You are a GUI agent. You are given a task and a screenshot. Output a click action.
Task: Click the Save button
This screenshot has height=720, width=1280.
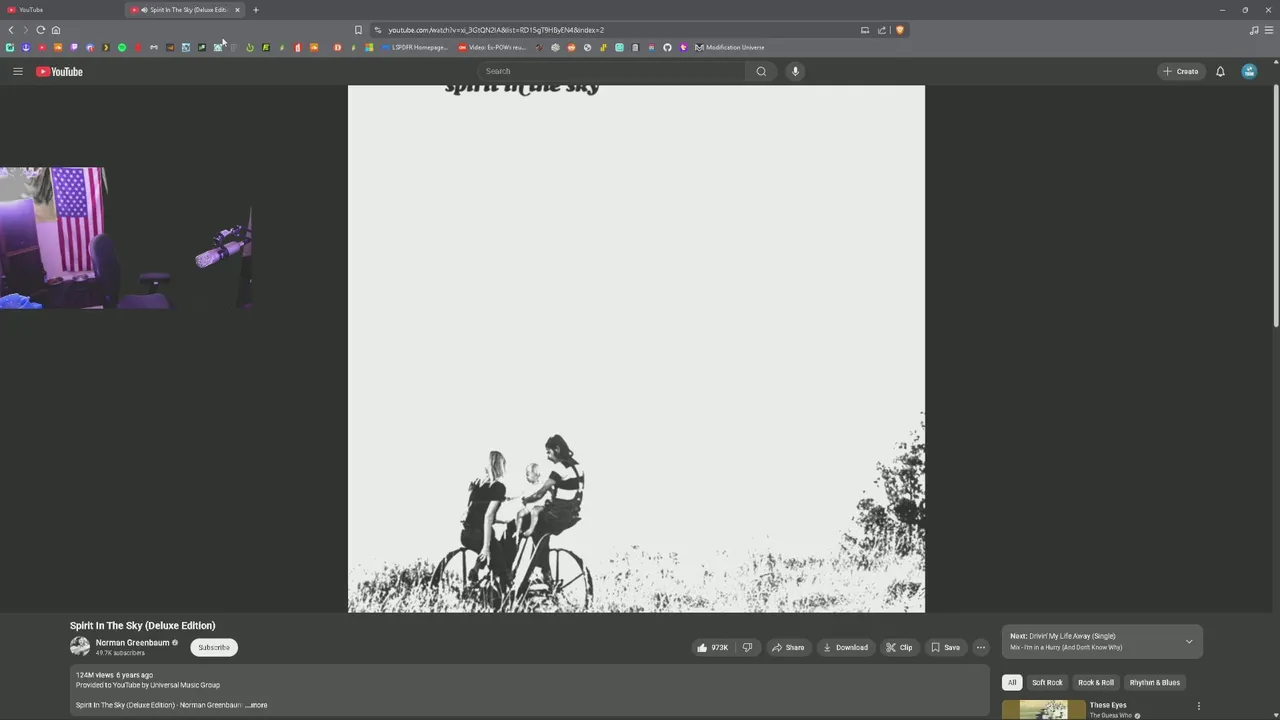pos(945,647)
